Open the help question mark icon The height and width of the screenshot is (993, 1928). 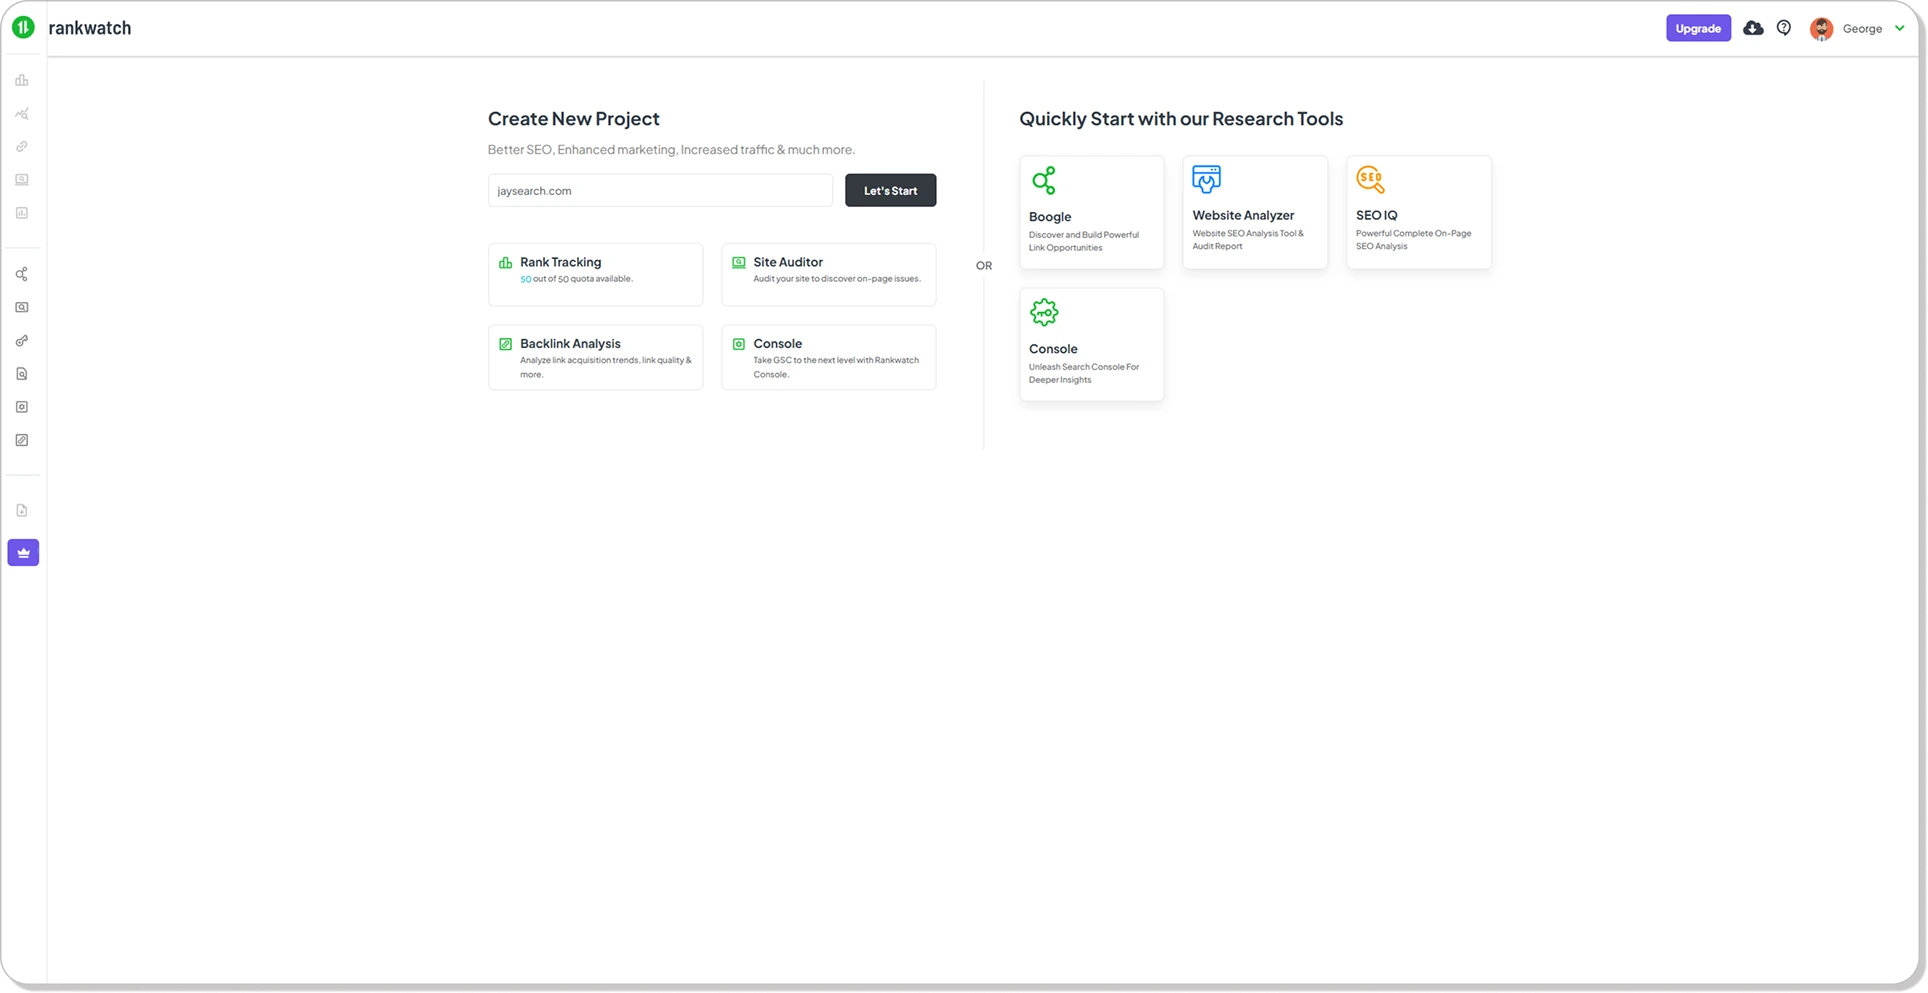coord(1784,28)
